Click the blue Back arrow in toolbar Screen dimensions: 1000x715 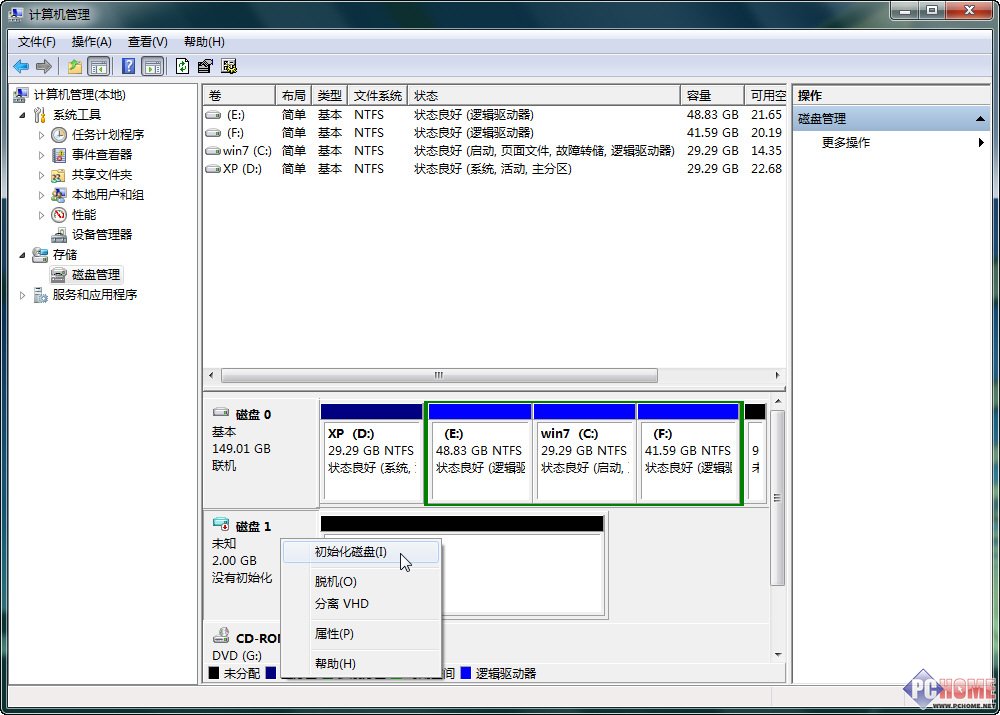tap(21, 66)
